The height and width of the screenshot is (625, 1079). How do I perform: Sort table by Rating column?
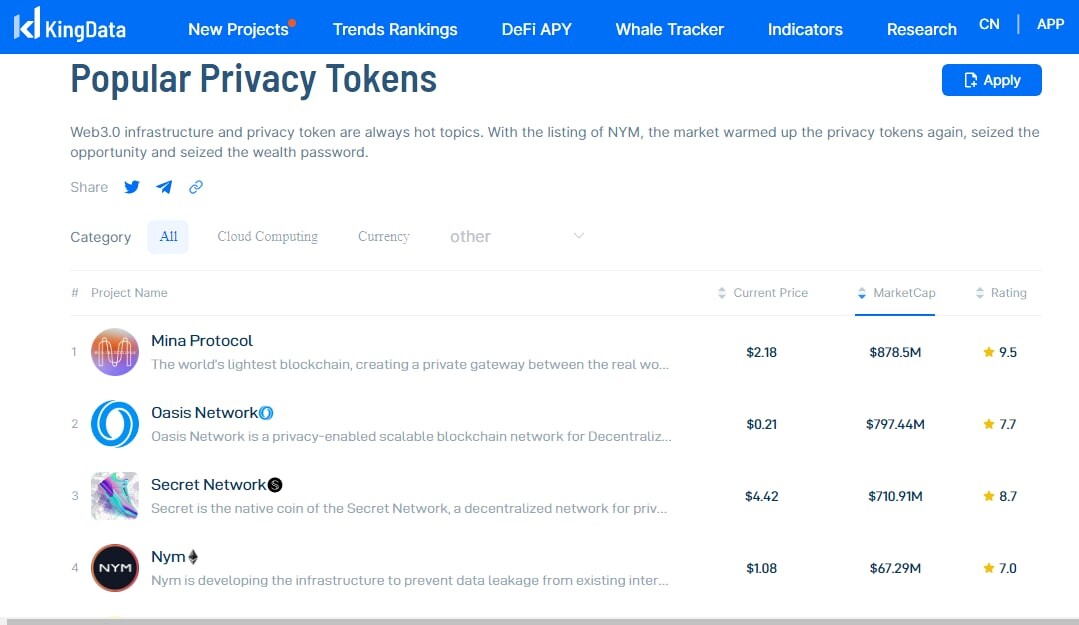click(x=1001, y=293)
